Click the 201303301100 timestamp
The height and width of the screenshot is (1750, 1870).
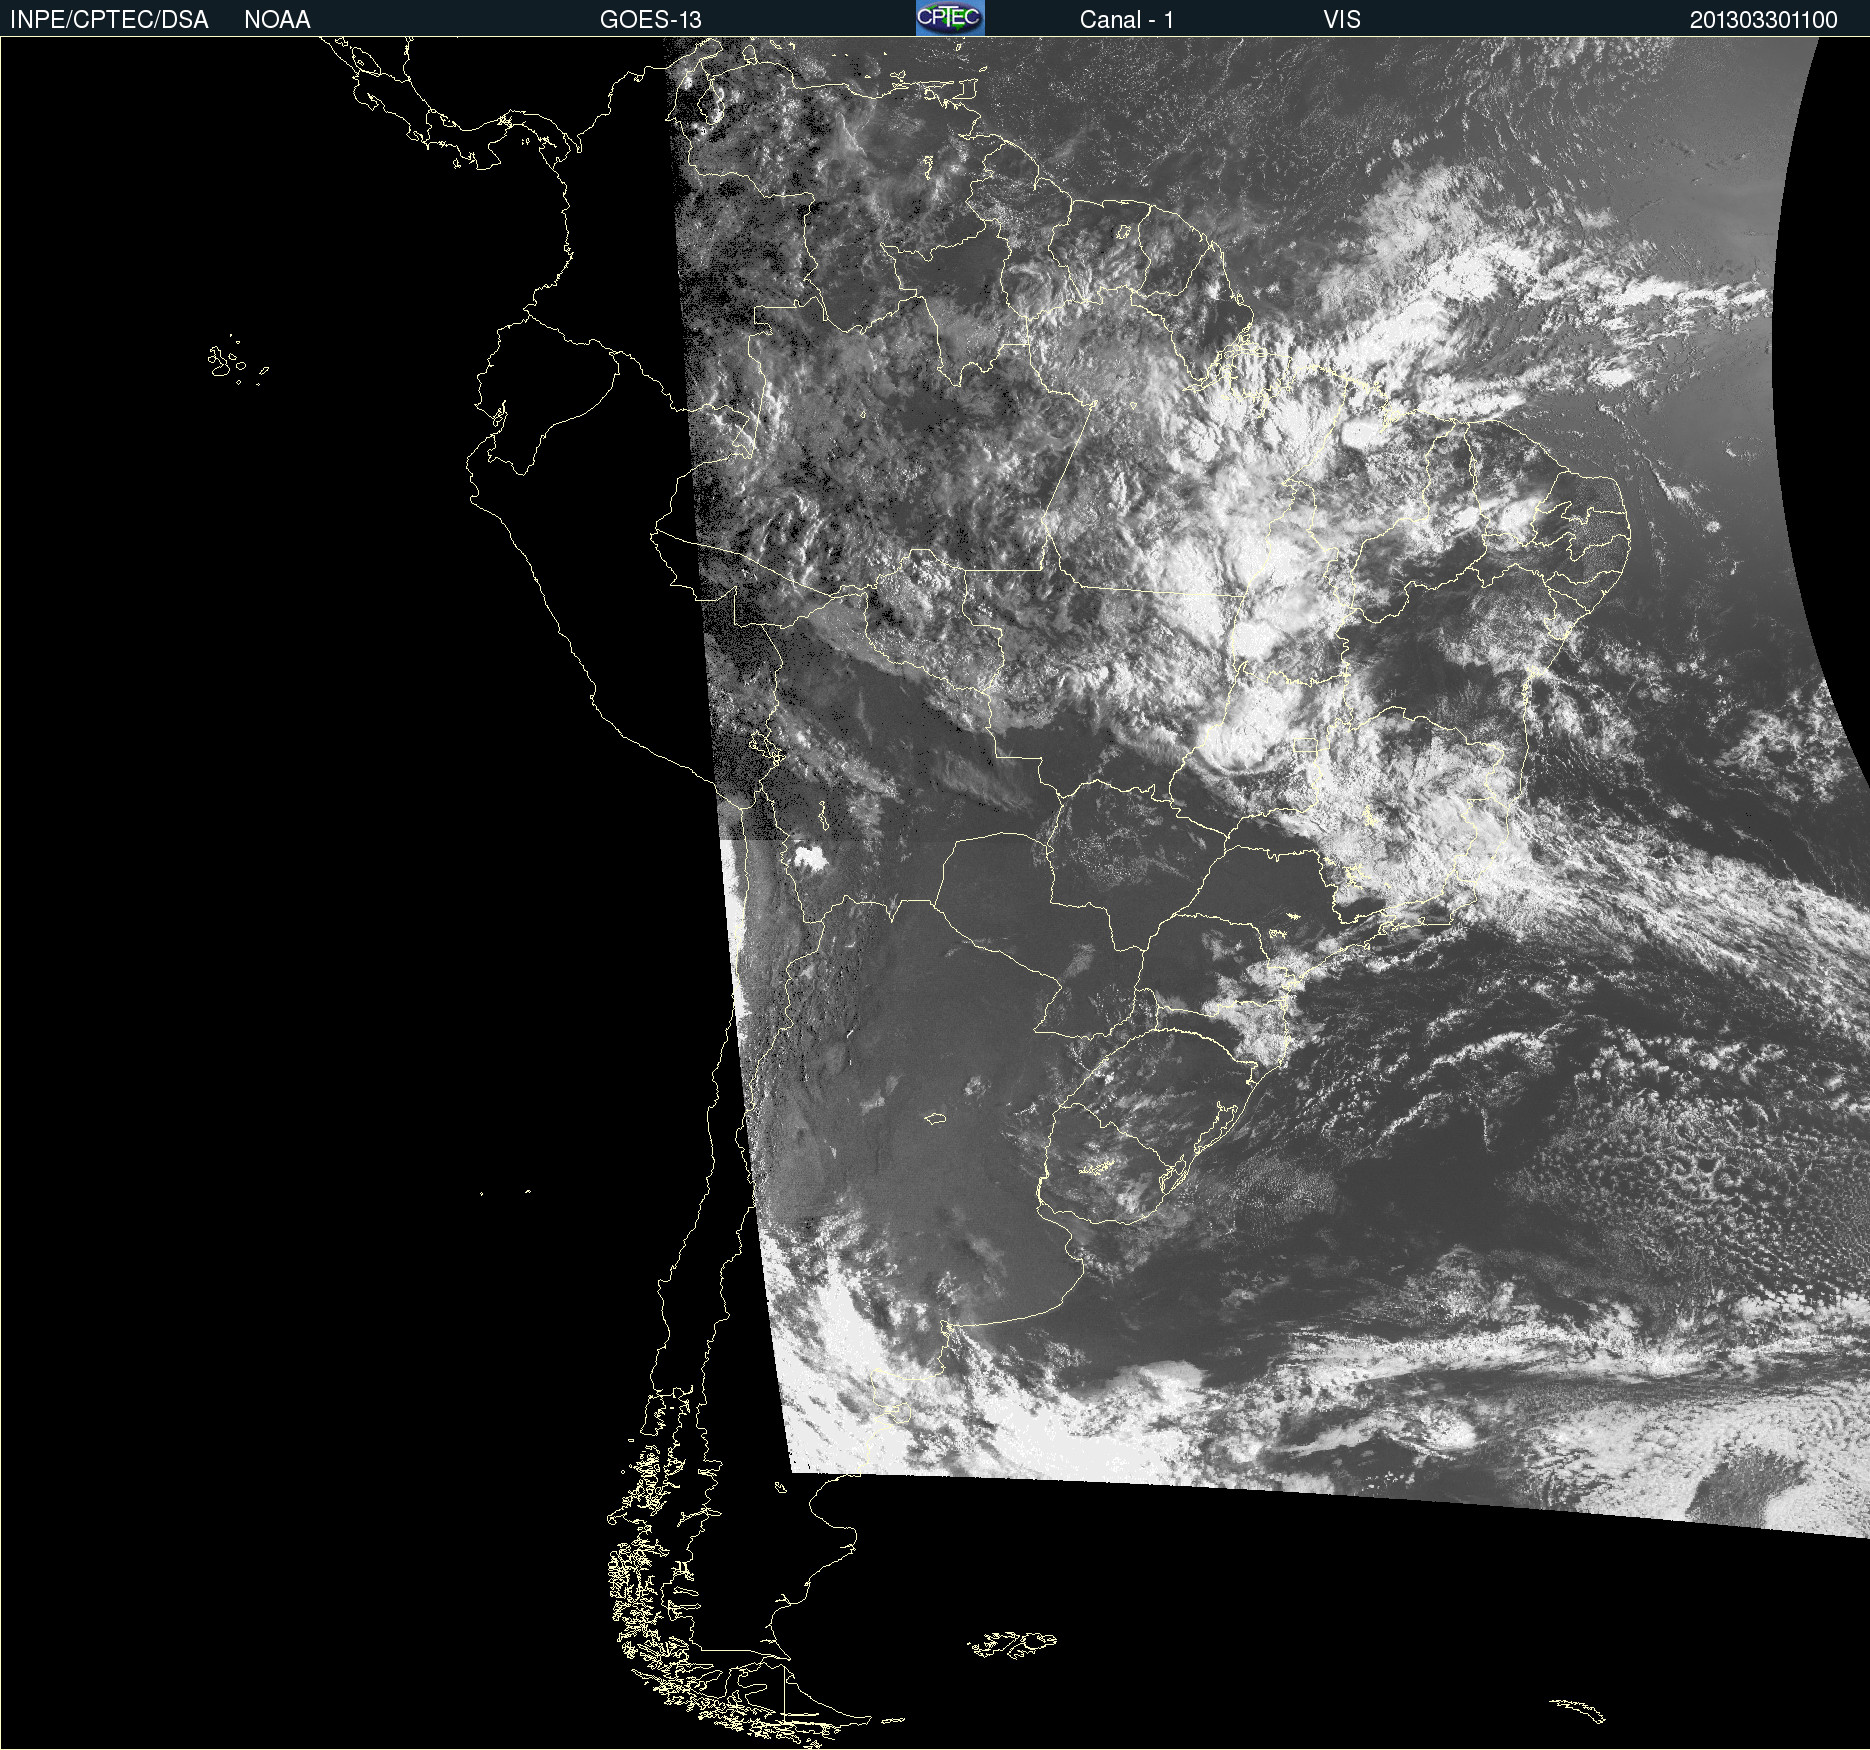(x=1763, y=20)
